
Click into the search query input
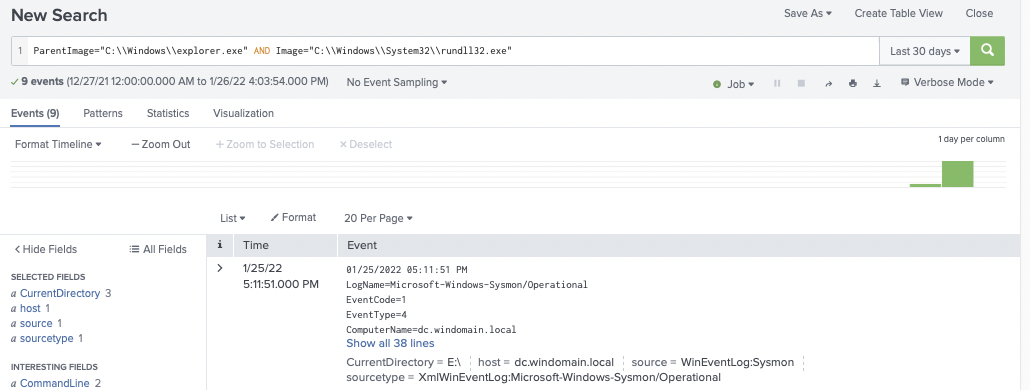tap(453, 51)
